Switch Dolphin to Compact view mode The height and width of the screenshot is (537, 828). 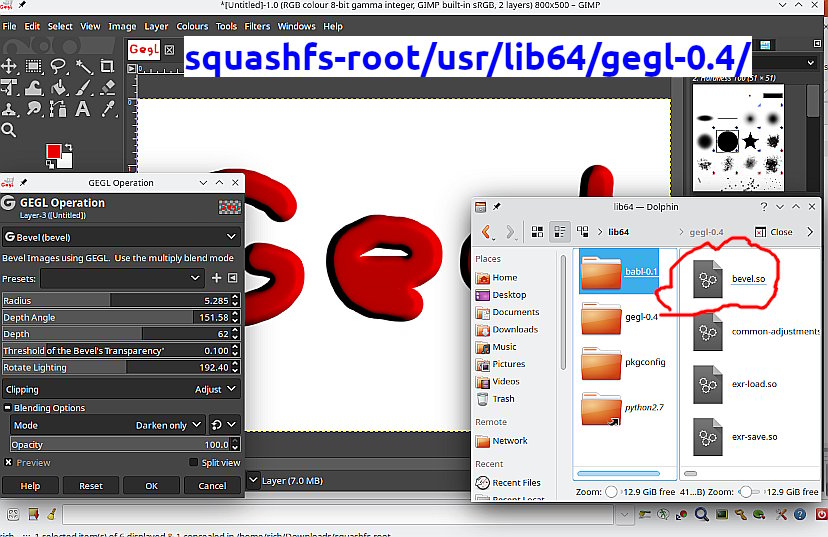coord(560,232)
